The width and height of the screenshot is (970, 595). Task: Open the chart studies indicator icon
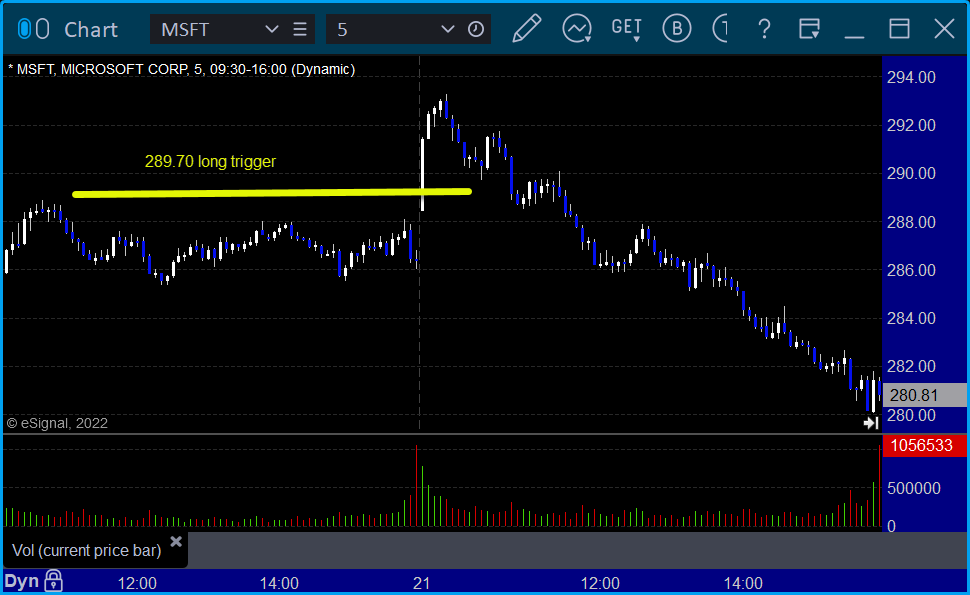577,28
